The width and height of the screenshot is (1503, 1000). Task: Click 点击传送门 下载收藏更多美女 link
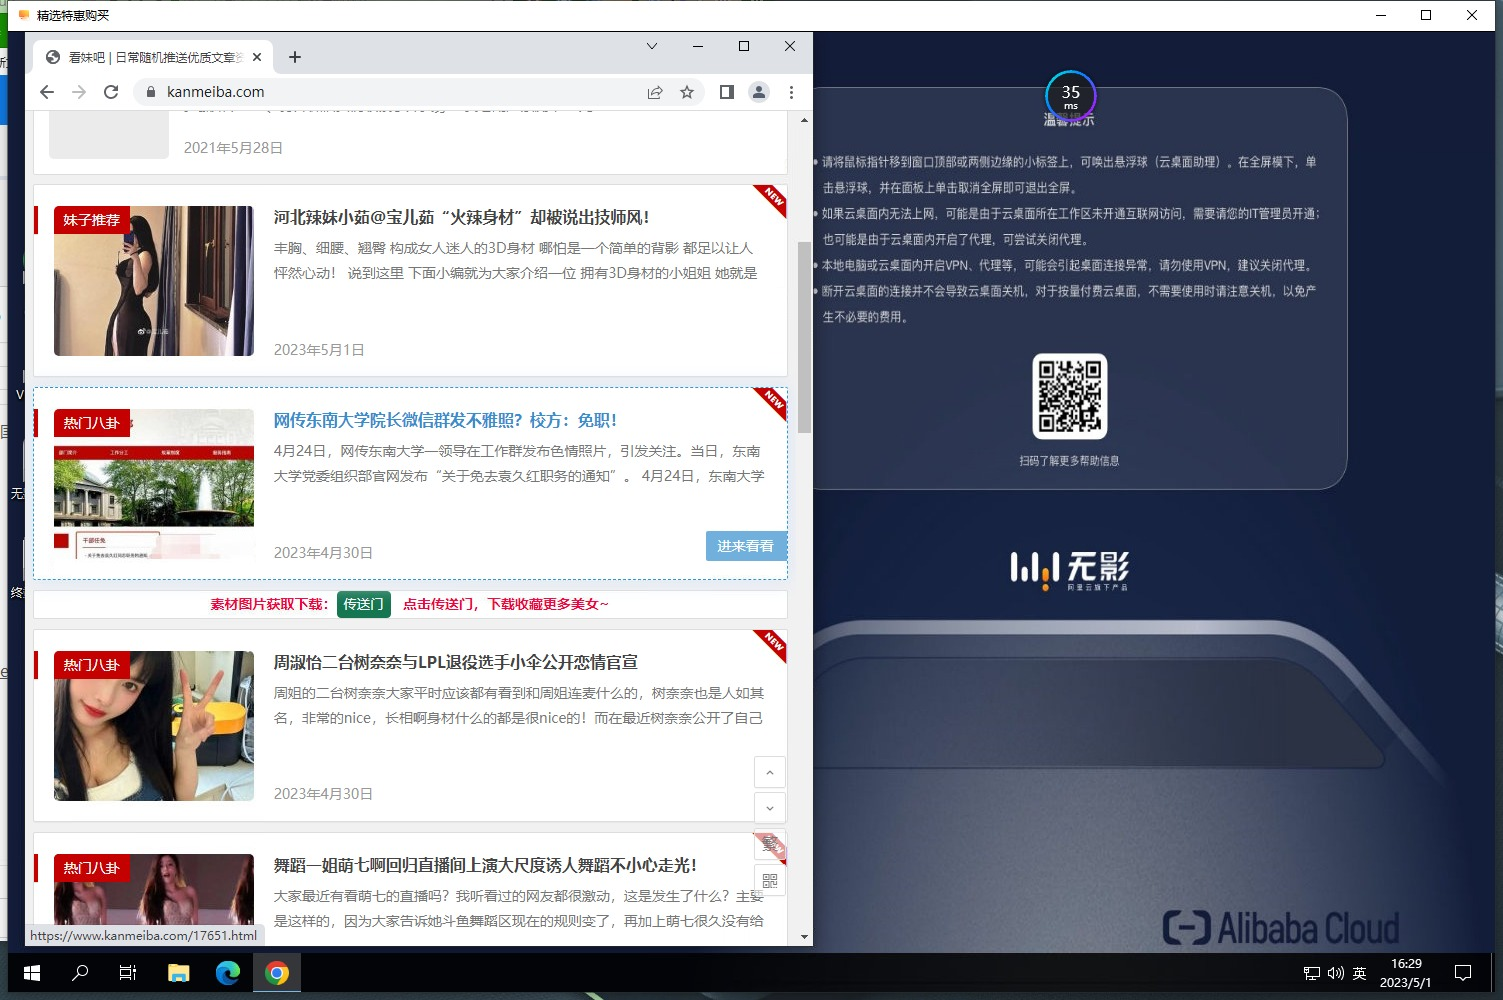tap(505, 604)
